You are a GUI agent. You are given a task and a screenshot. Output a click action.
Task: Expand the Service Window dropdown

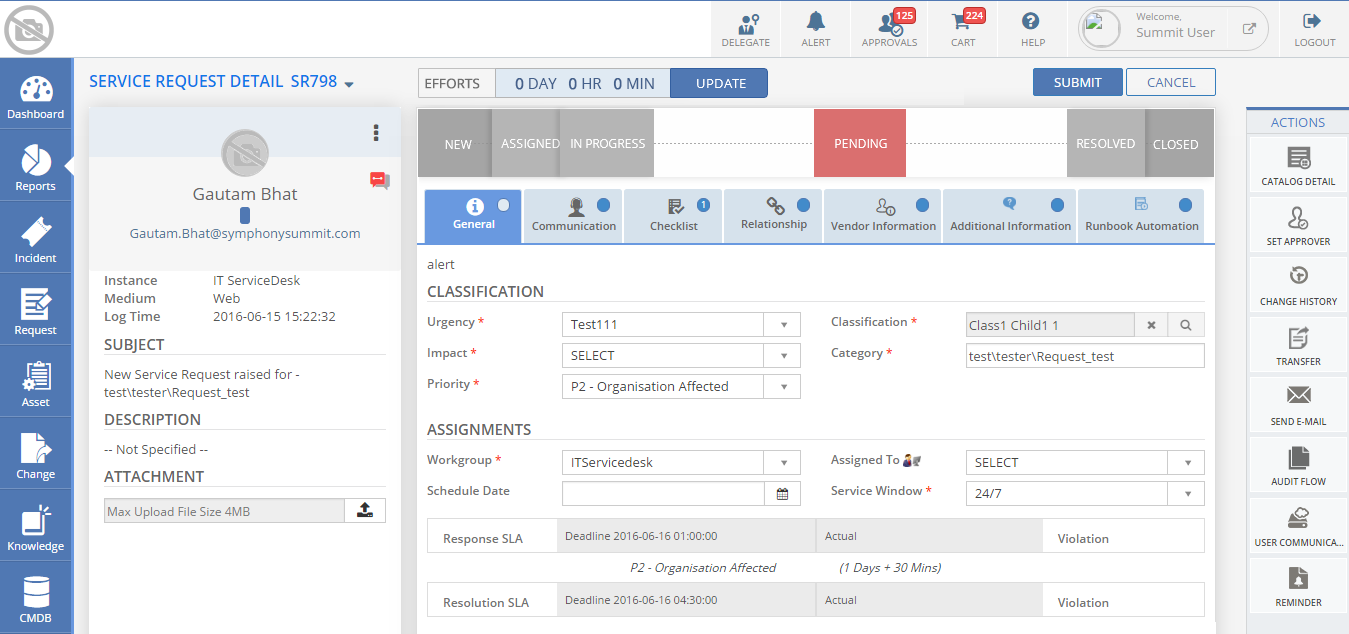click(1187, 493)
